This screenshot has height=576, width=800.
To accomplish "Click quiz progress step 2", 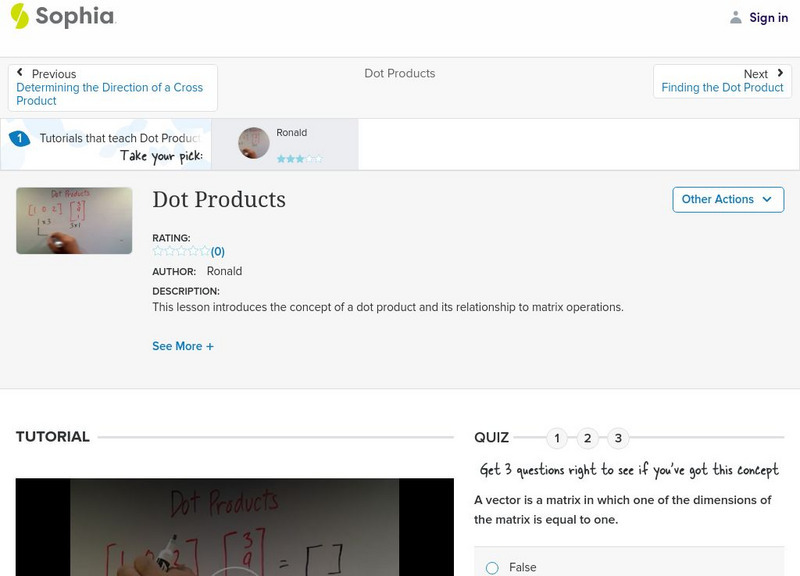I will coord(588,437).
